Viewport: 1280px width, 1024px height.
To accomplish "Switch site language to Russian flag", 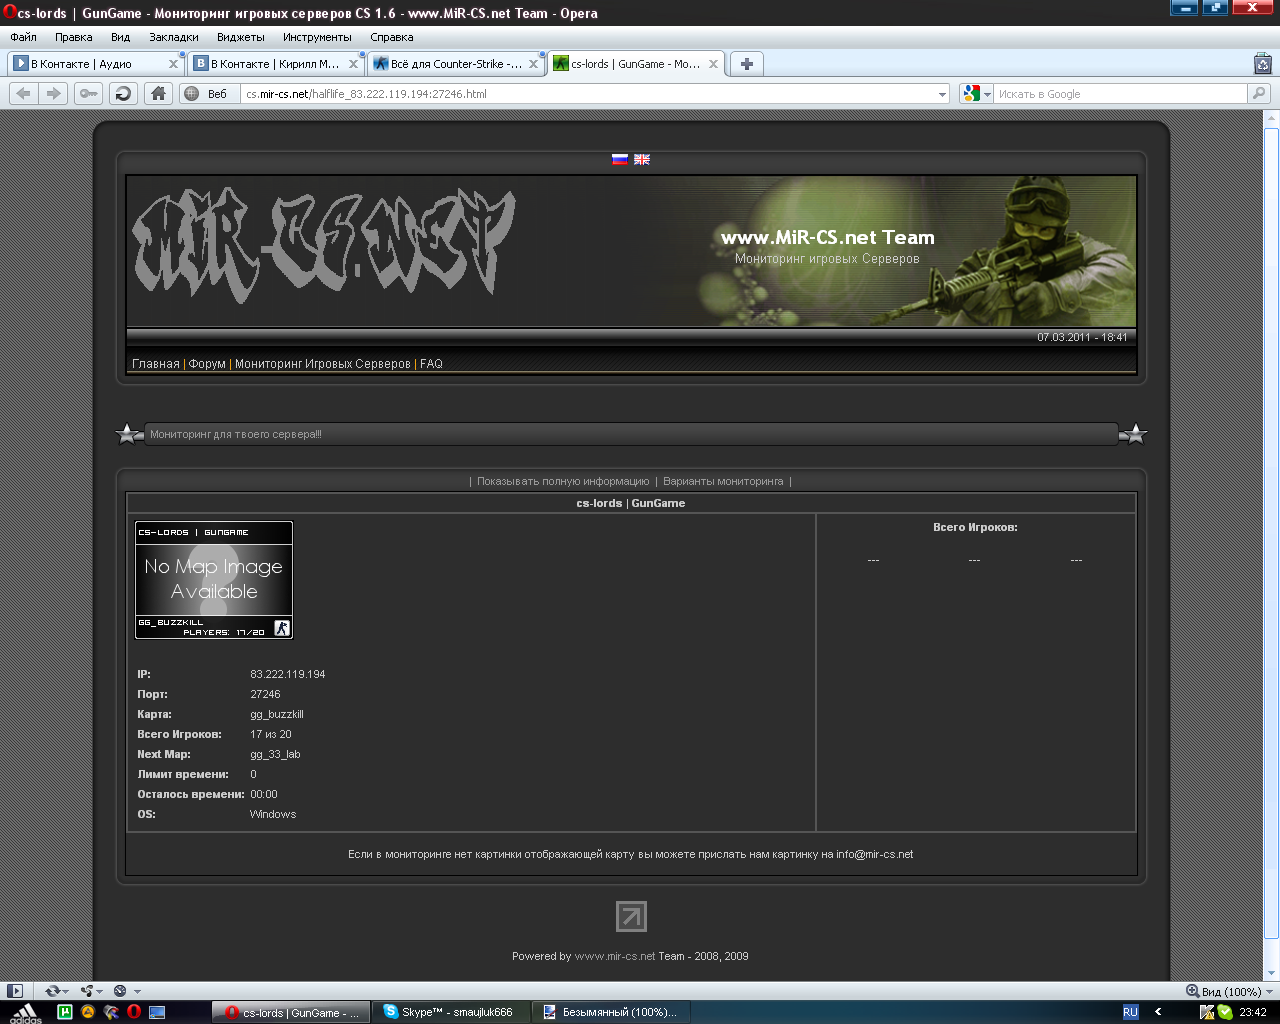I will [x=620, y=159].
